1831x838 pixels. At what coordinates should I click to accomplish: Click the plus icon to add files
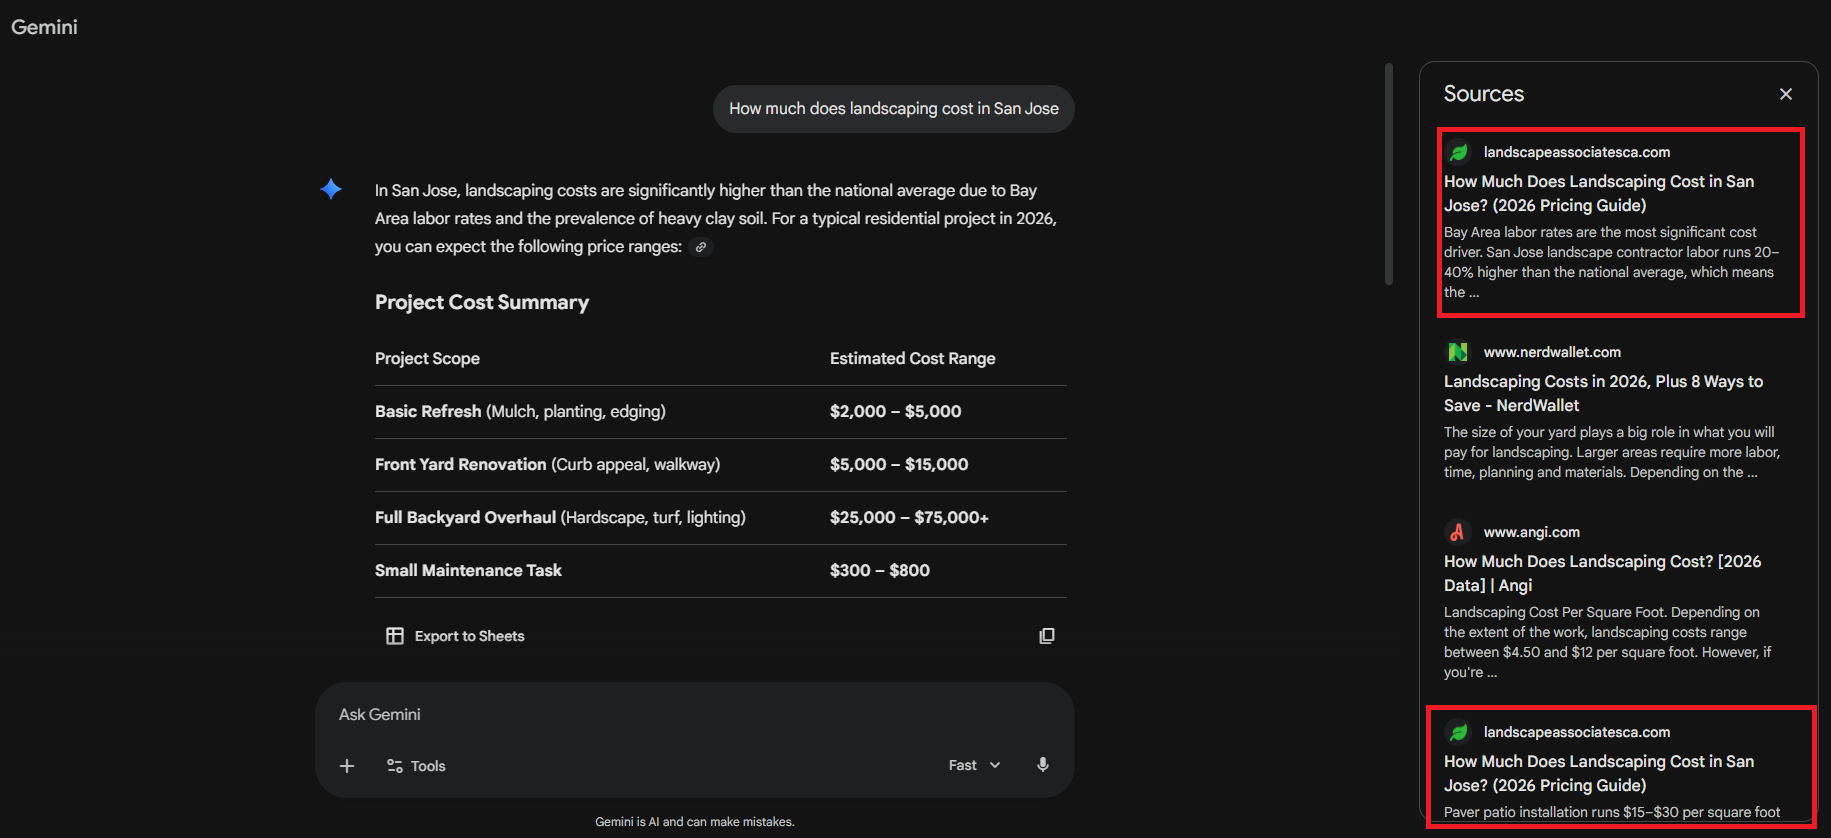pyautogui.click(x=347, y=766)
